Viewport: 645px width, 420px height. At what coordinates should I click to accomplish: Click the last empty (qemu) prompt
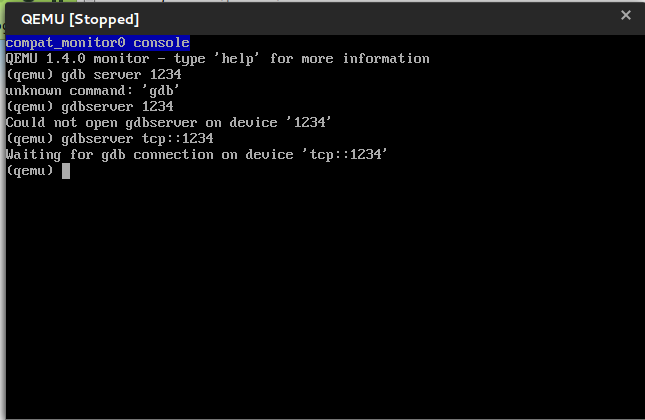[30, 171]
